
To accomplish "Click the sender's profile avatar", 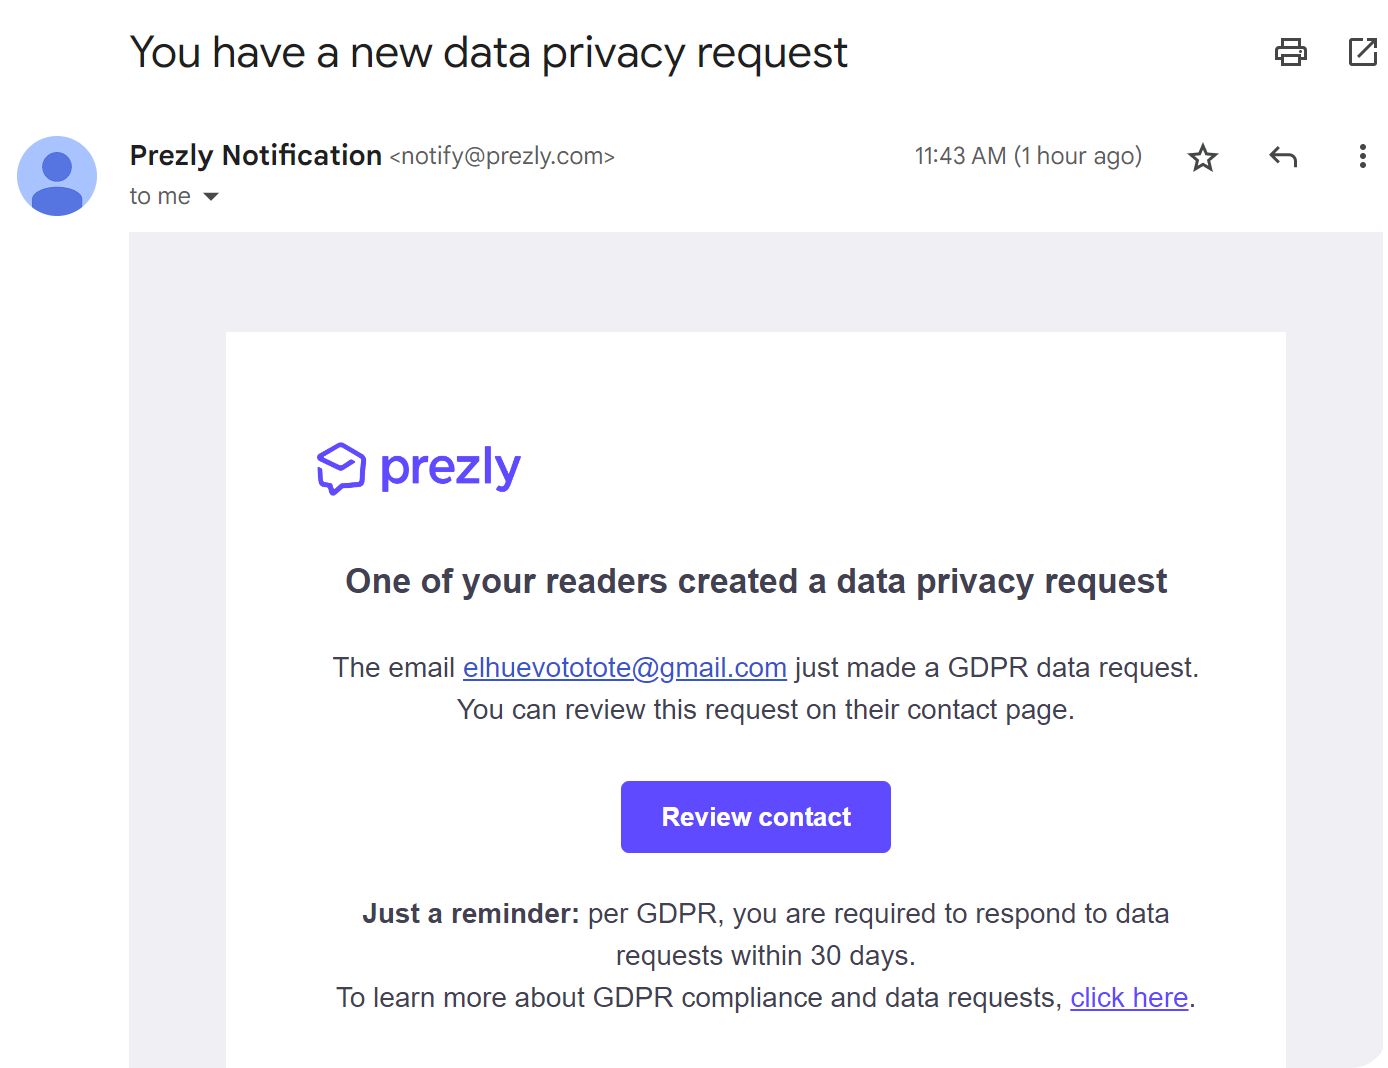I will (x=57, y=176).
